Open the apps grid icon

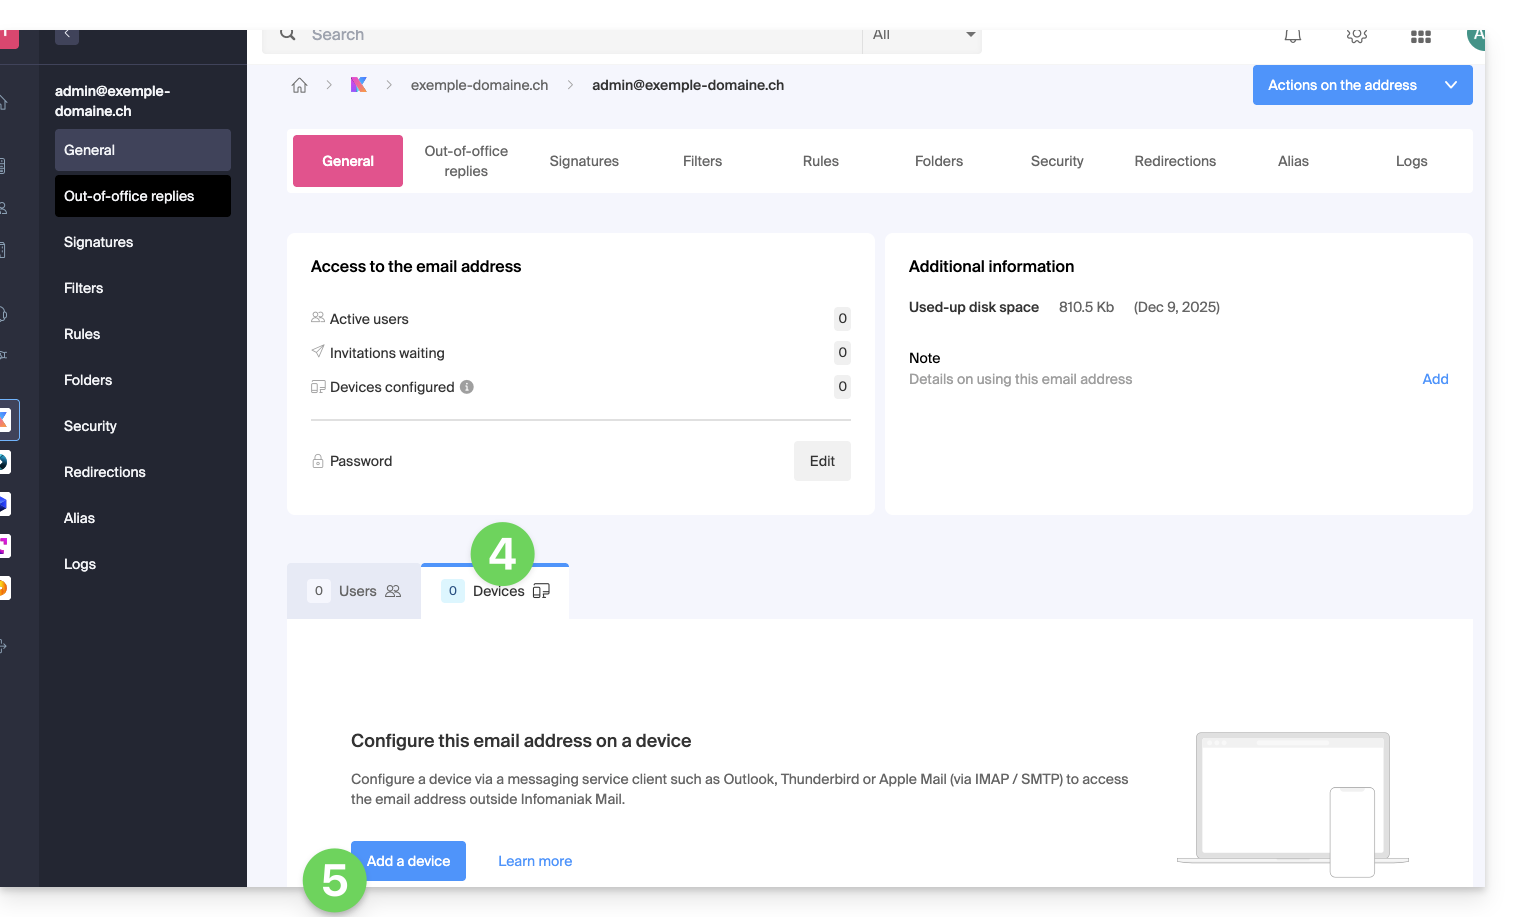[1420, 36]
